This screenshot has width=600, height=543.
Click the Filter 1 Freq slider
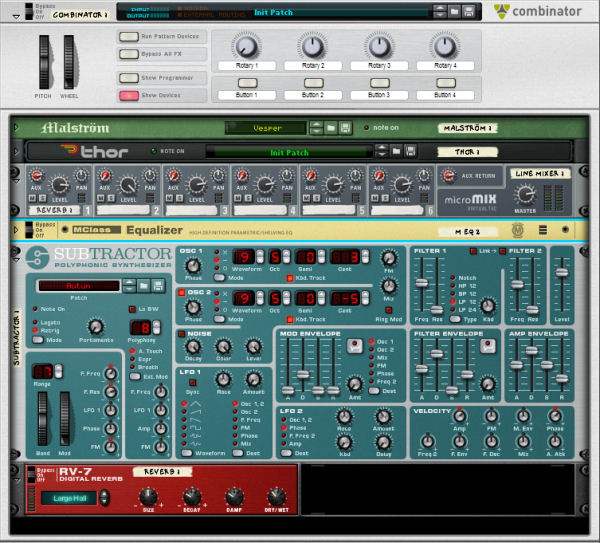click(x=421, y=283)
